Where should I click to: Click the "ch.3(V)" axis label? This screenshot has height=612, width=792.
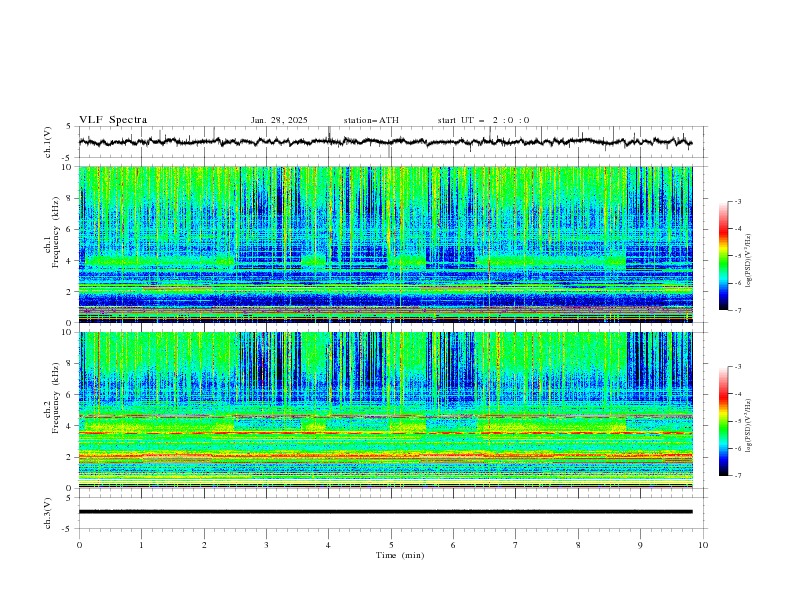pyautogui.click(x=48, y=513)
